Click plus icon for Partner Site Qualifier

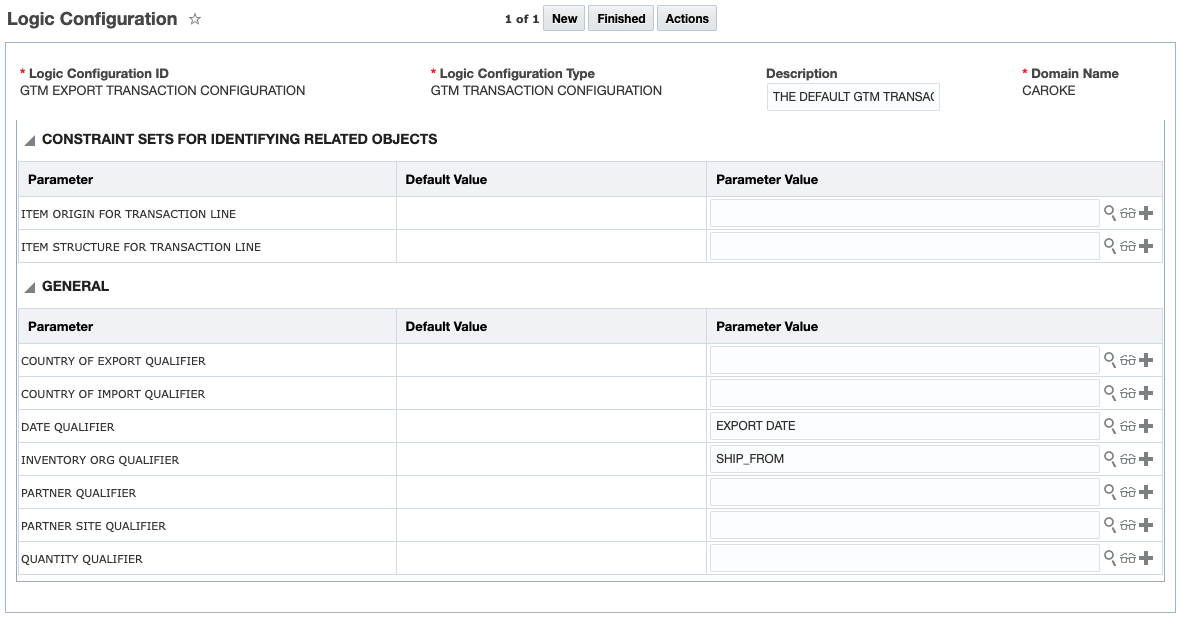point(1146,525)
